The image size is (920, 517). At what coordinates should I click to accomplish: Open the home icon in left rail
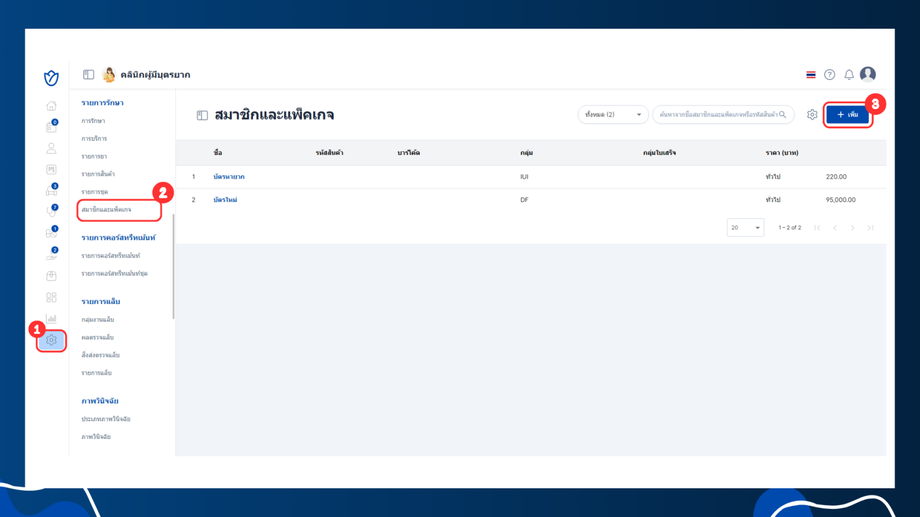51,106
